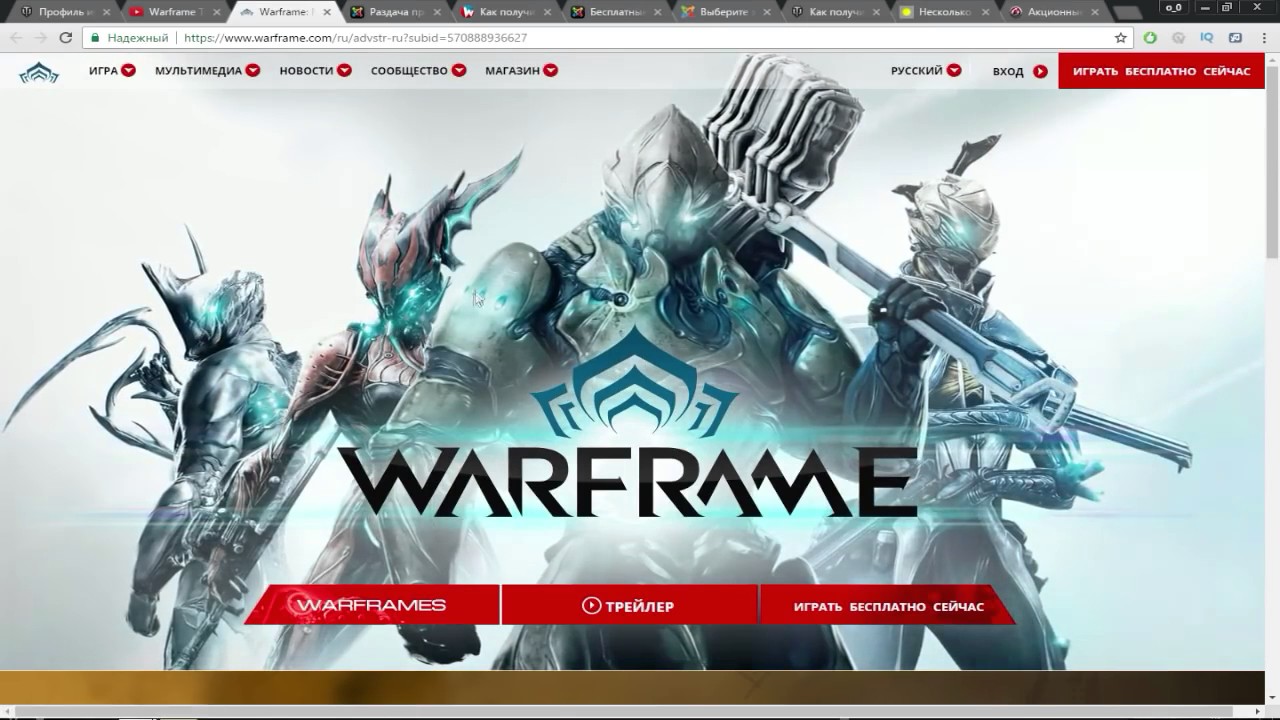The height and width of the screenshot is (720, 1280).
Task: Expand the МУЛЬТИМЕДИА menu dropdown
Action: 253,71
